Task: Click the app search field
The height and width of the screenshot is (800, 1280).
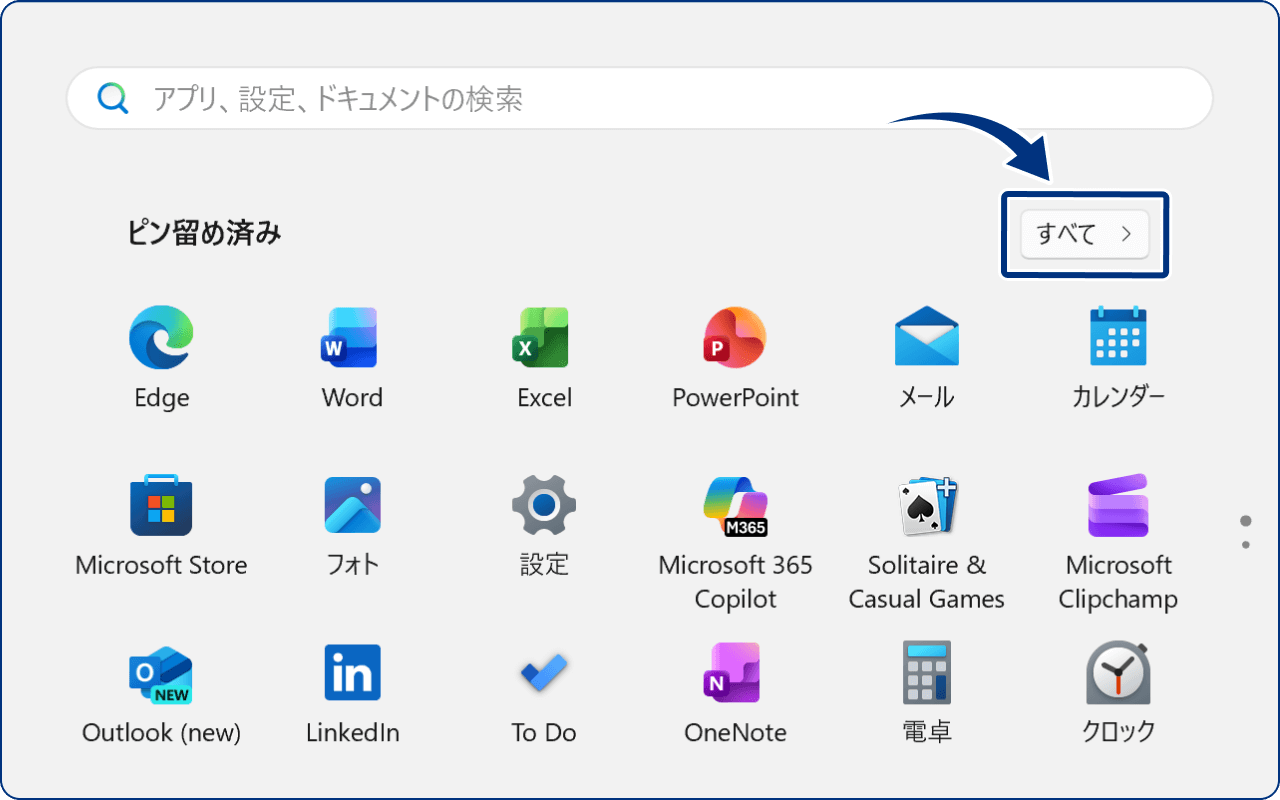Action: point(640,97)
